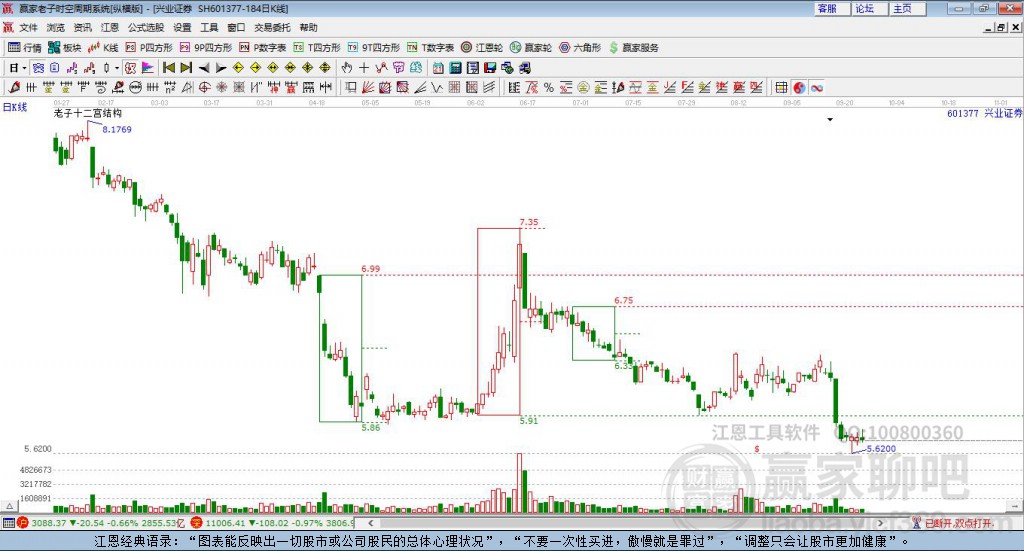Step chart left with black arrow
Image resolution: width=1024 pixels, height=551 pixels.
204,68
